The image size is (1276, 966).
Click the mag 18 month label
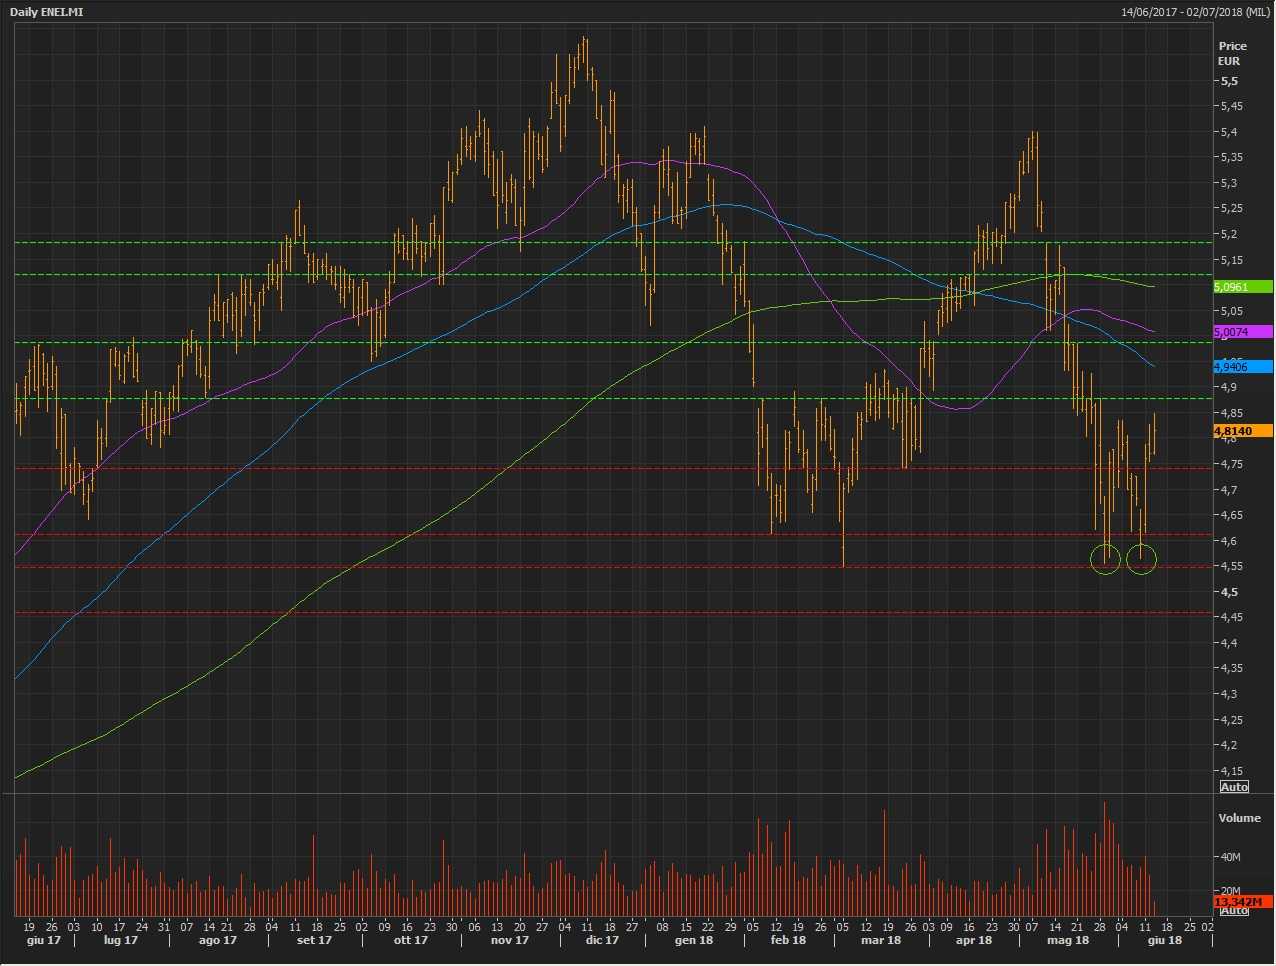1068,940
